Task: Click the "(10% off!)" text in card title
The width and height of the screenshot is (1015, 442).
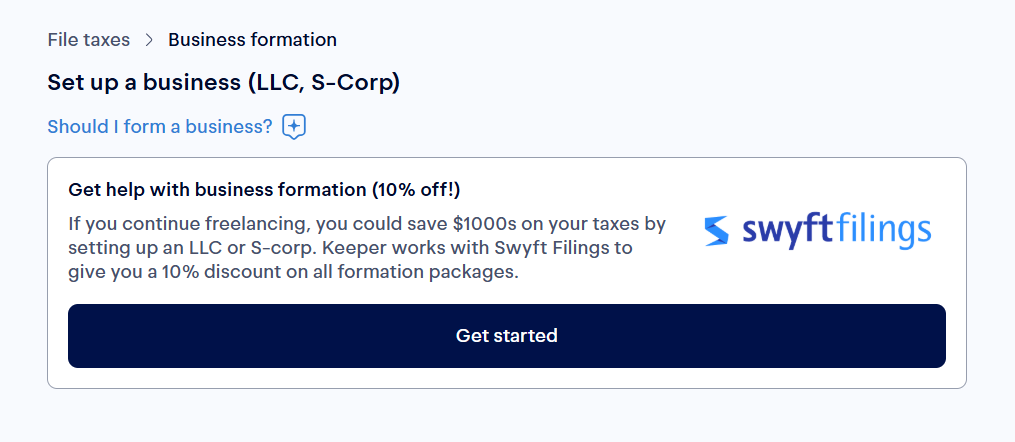Action: coord(416,190)
